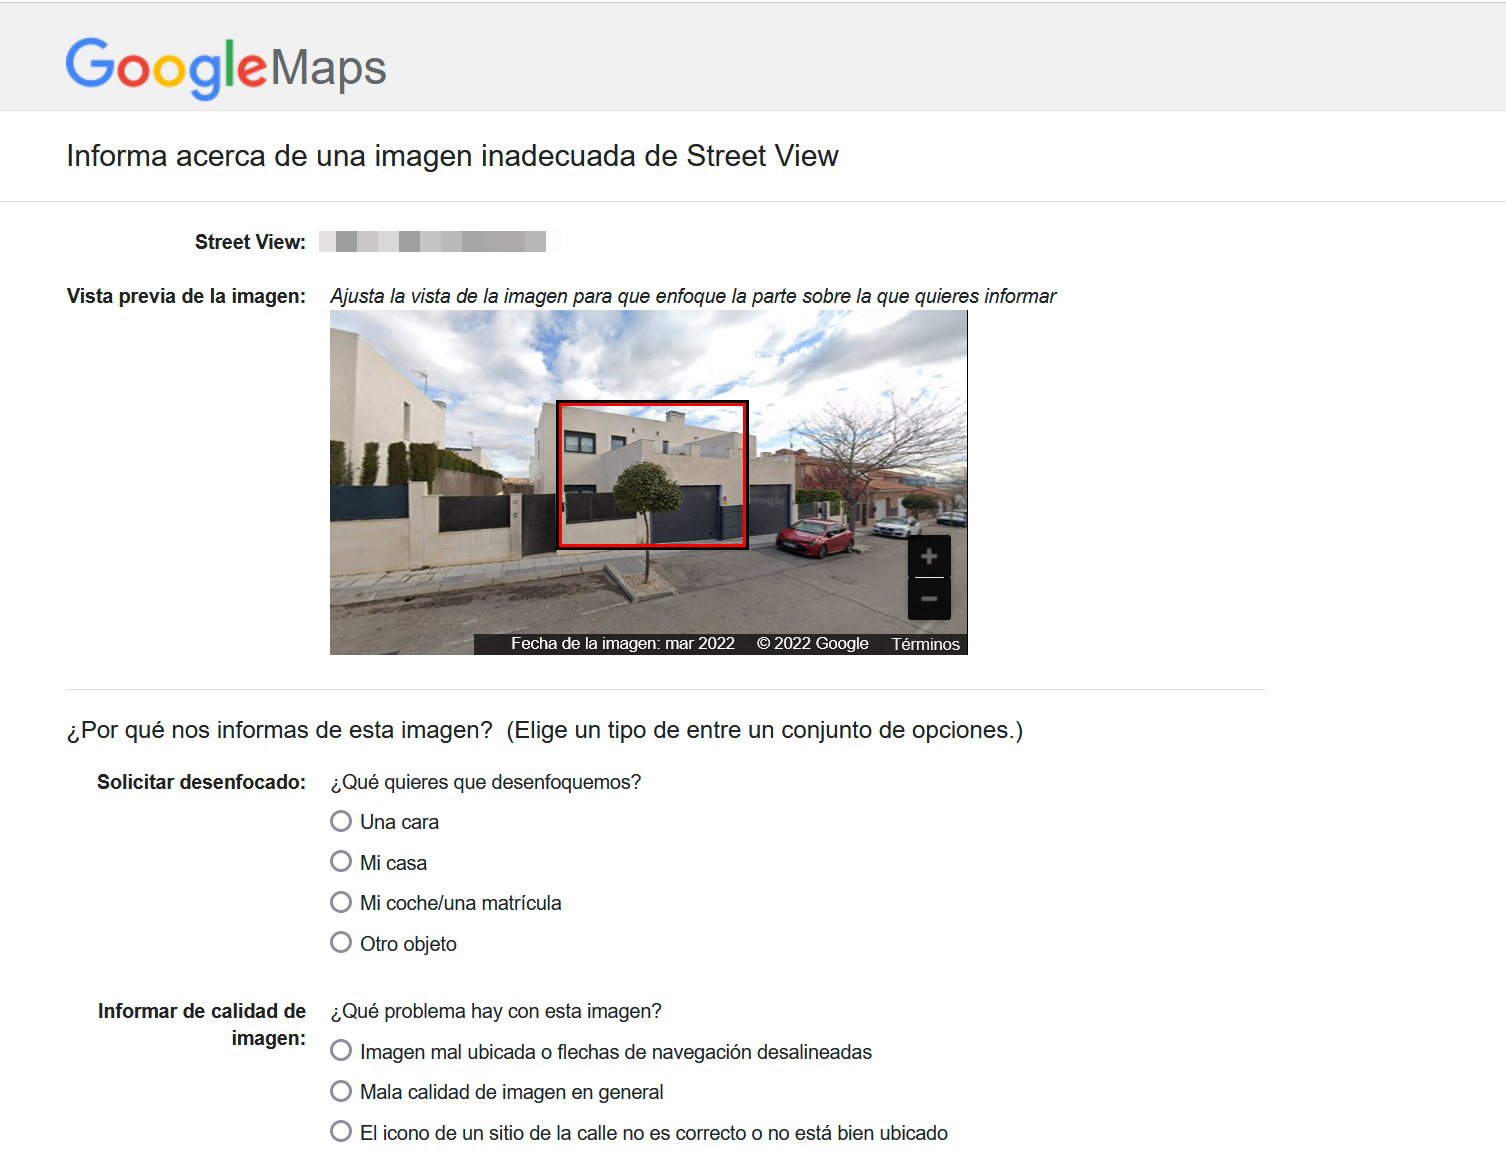Click the 'Vista previa de la imagen:' label
The image size is (1506, 1160).
click(186, 296)
